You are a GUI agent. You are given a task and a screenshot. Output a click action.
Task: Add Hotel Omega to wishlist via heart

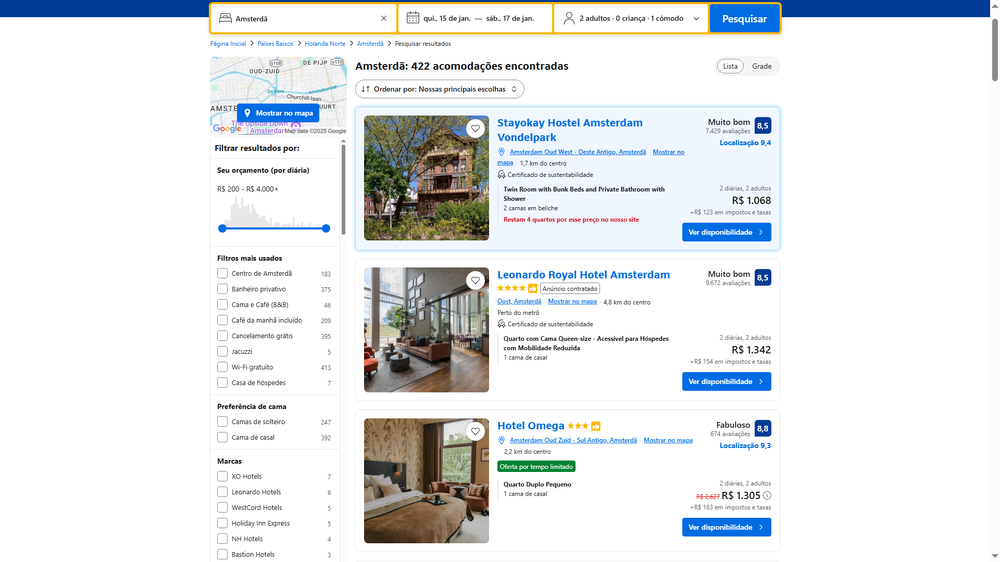click(476, 431)
